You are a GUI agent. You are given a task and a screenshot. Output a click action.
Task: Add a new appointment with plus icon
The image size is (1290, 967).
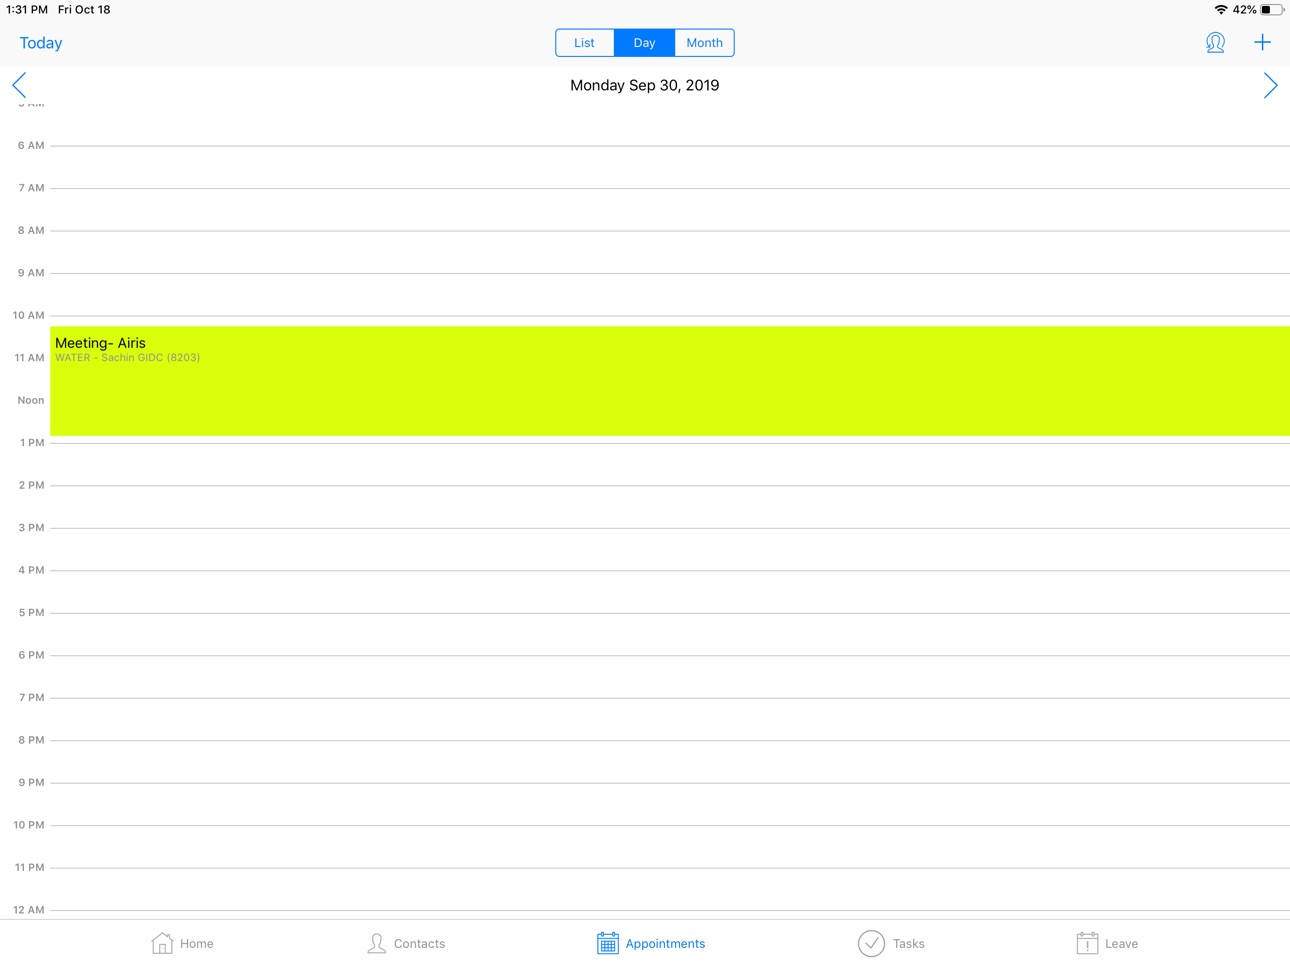click(1262, 42)
